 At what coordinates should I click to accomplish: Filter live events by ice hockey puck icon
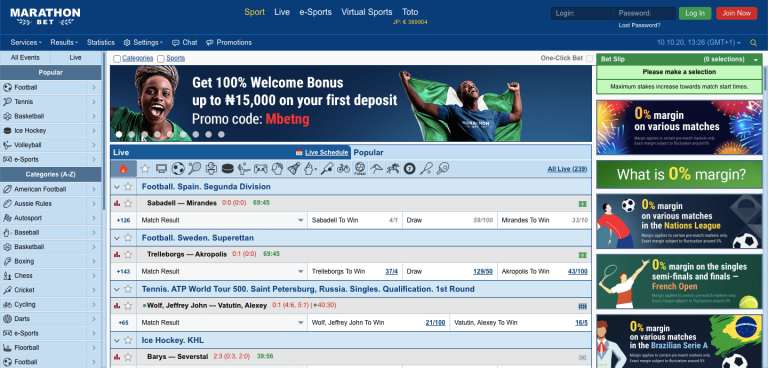(228, 169)
